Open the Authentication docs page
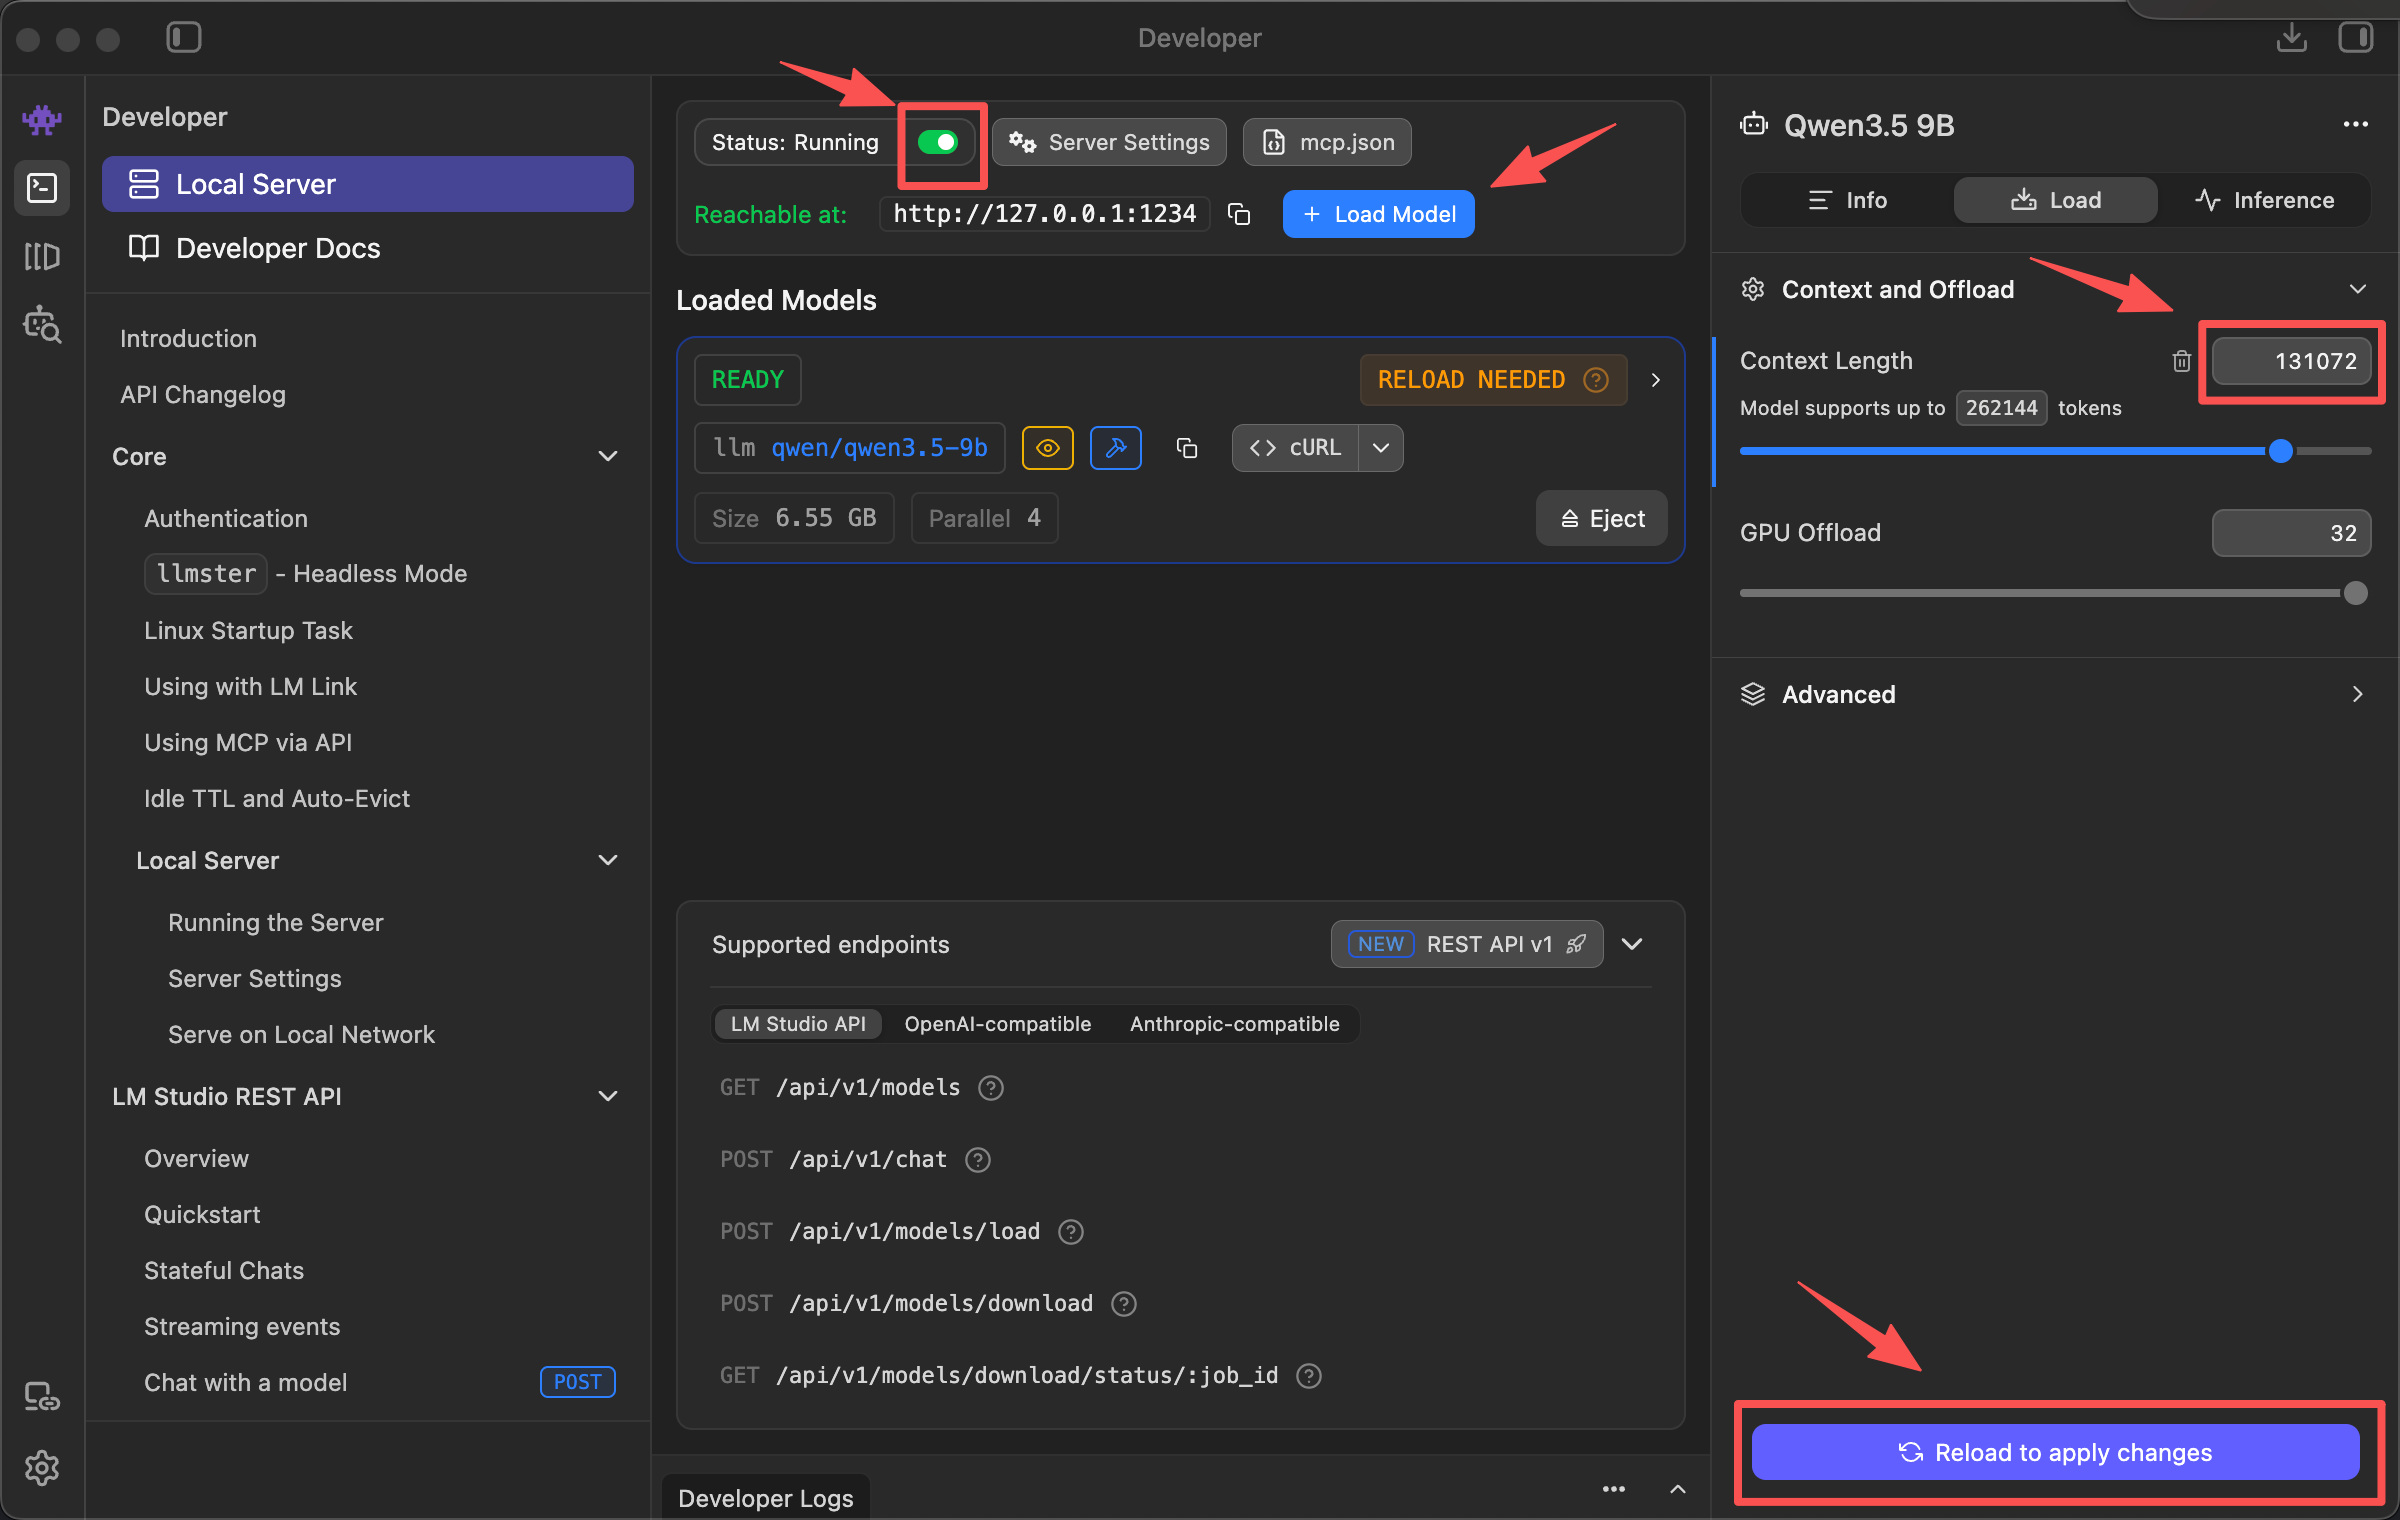Screen dimensions: 2400x1520 pyautogui.click(x=226, y=519)
